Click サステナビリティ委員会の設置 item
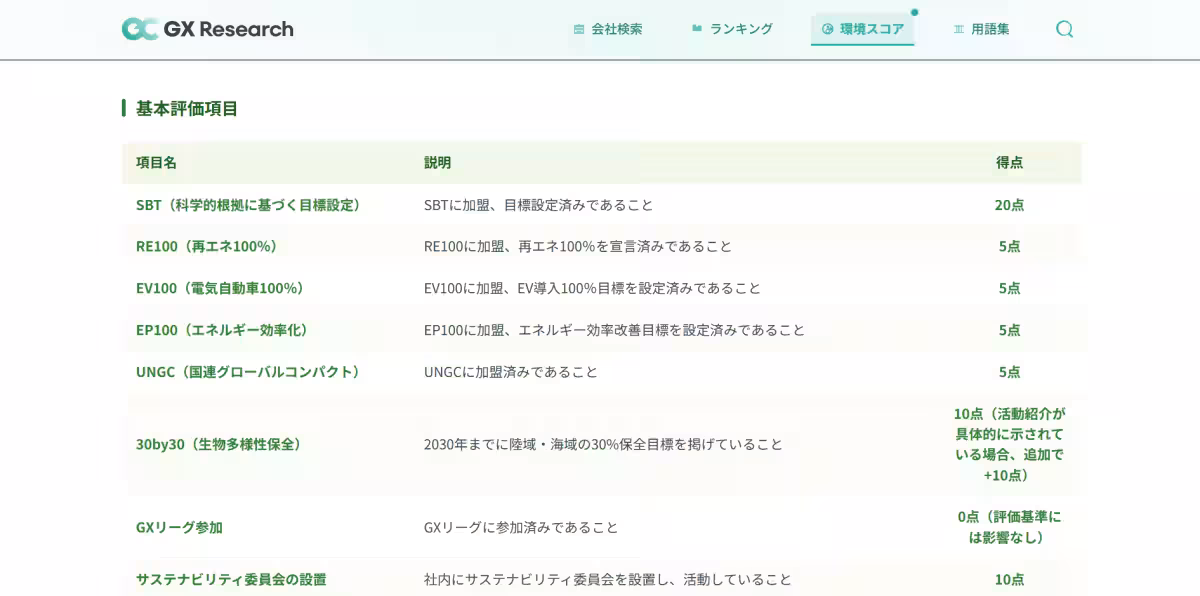The width and height of the screenshot is (1200, 596). pyautogui.click(x=231, y=579)
